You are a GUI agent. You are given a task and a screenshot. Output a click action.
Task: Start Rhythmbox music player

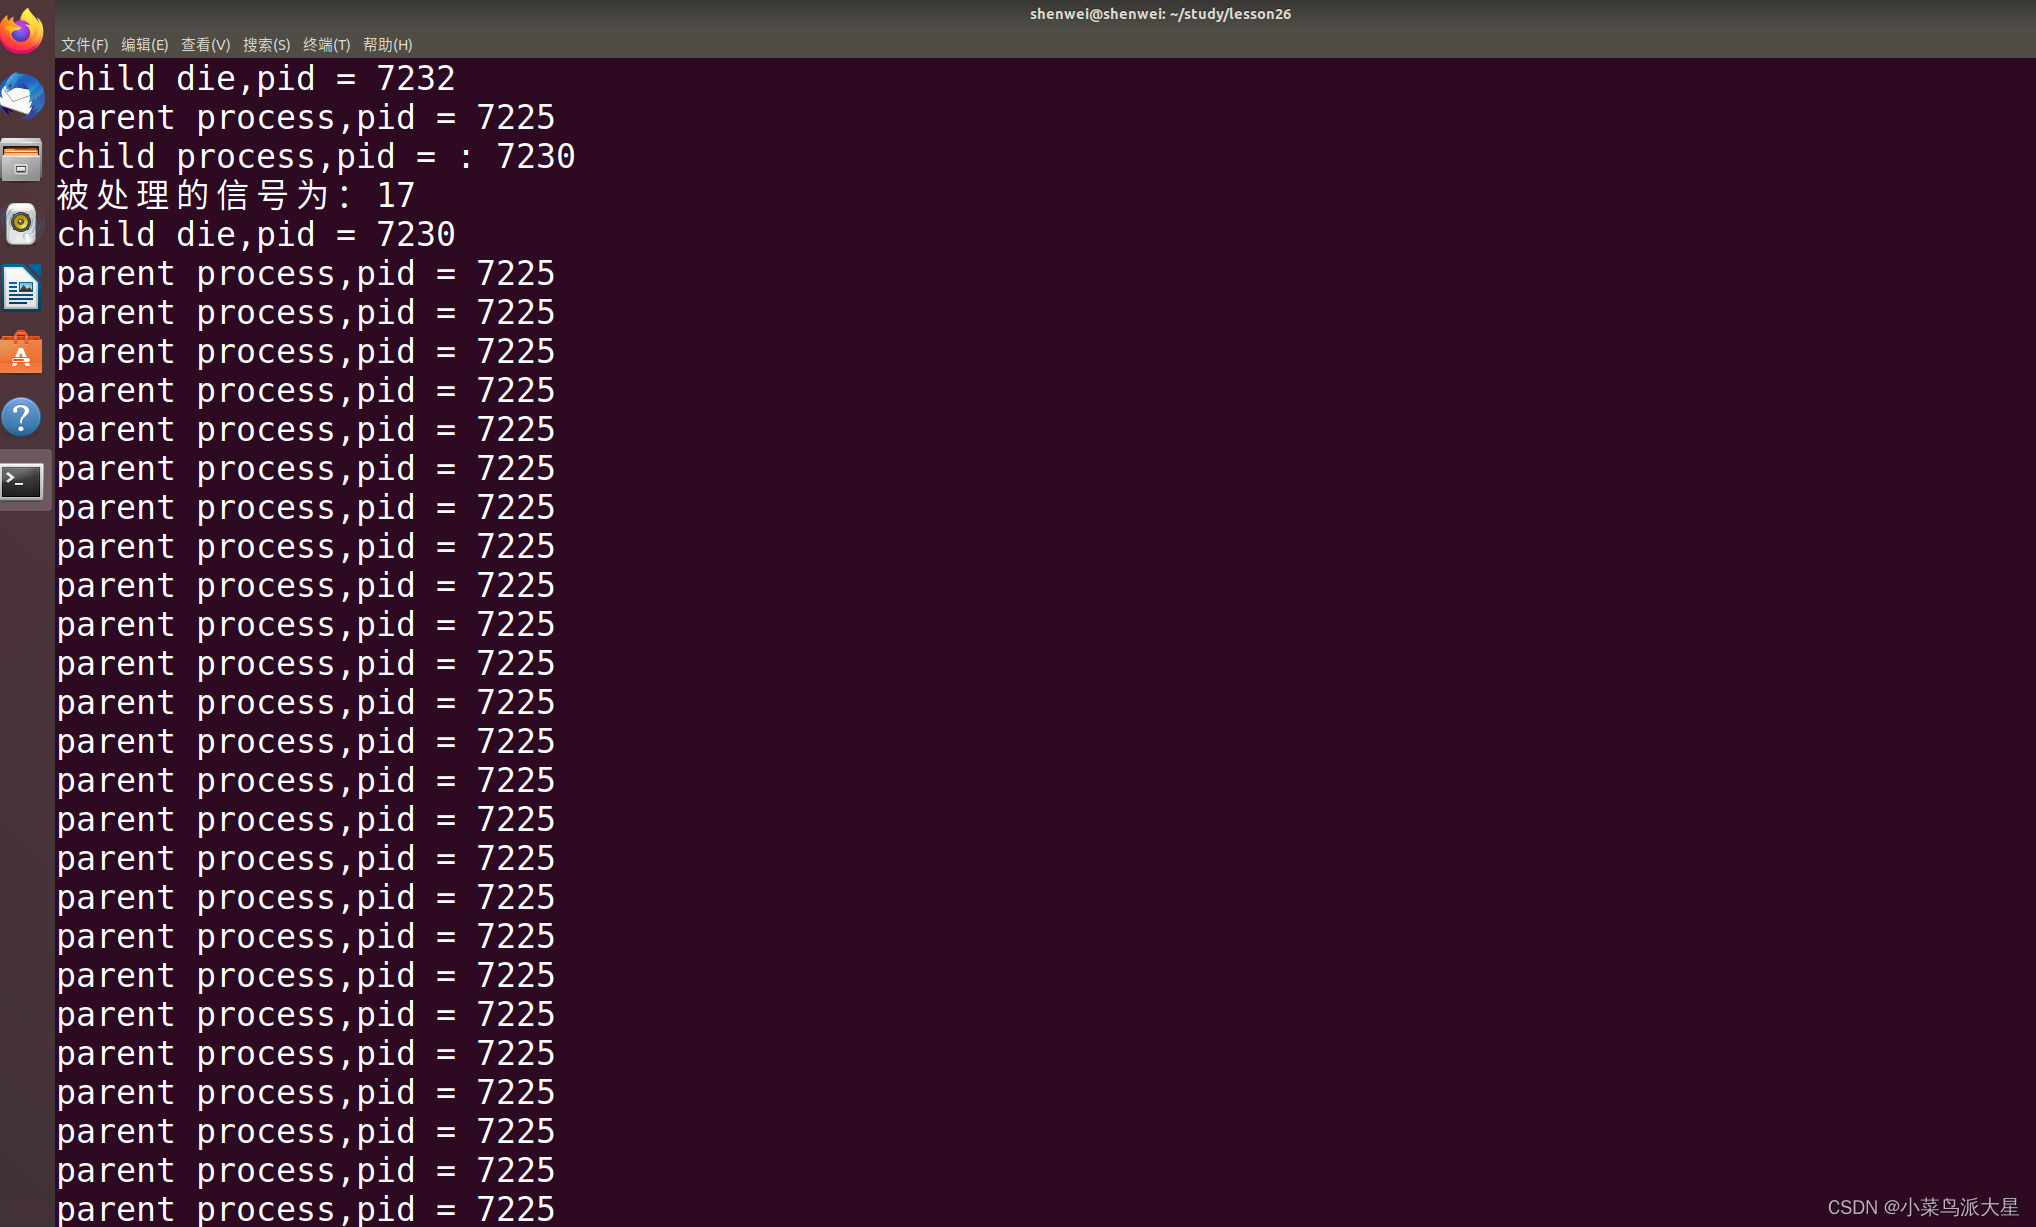point(23,224)
